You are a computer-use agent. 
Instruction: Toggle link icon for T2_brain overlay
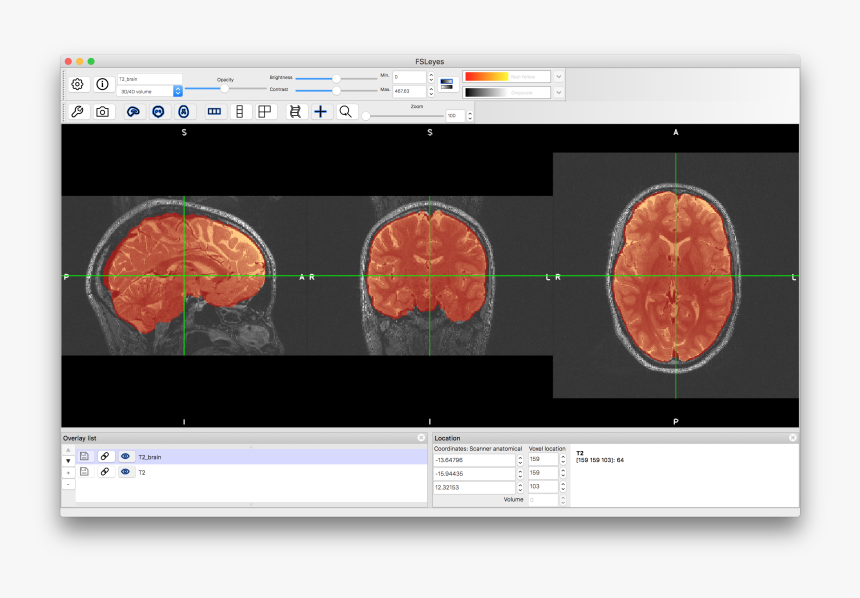coord(105,457)
